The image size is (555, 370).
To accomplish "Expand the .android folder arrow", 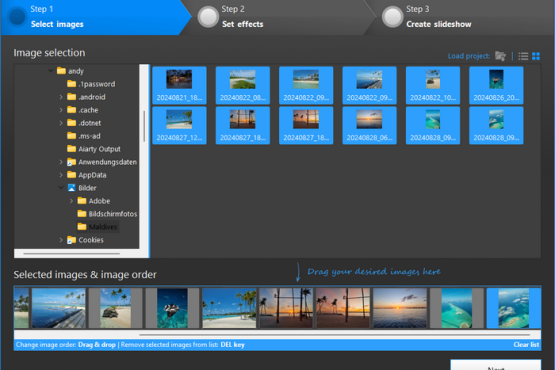I will click(x=61, y=97).
